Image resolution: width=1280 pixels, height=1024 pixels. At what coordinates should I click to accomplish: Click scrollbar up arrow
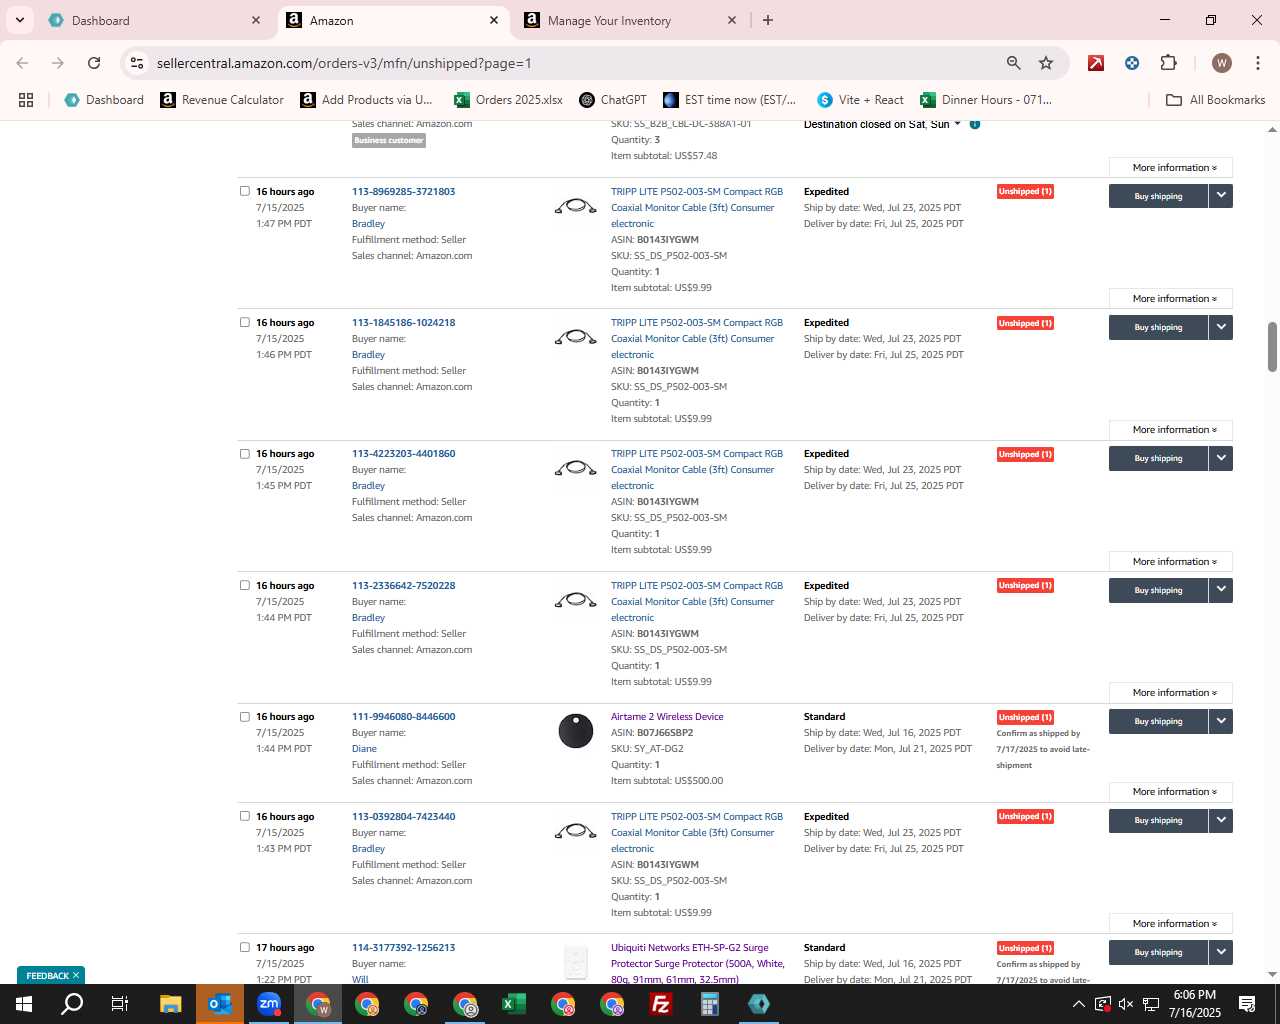[x=1272, y=129]
